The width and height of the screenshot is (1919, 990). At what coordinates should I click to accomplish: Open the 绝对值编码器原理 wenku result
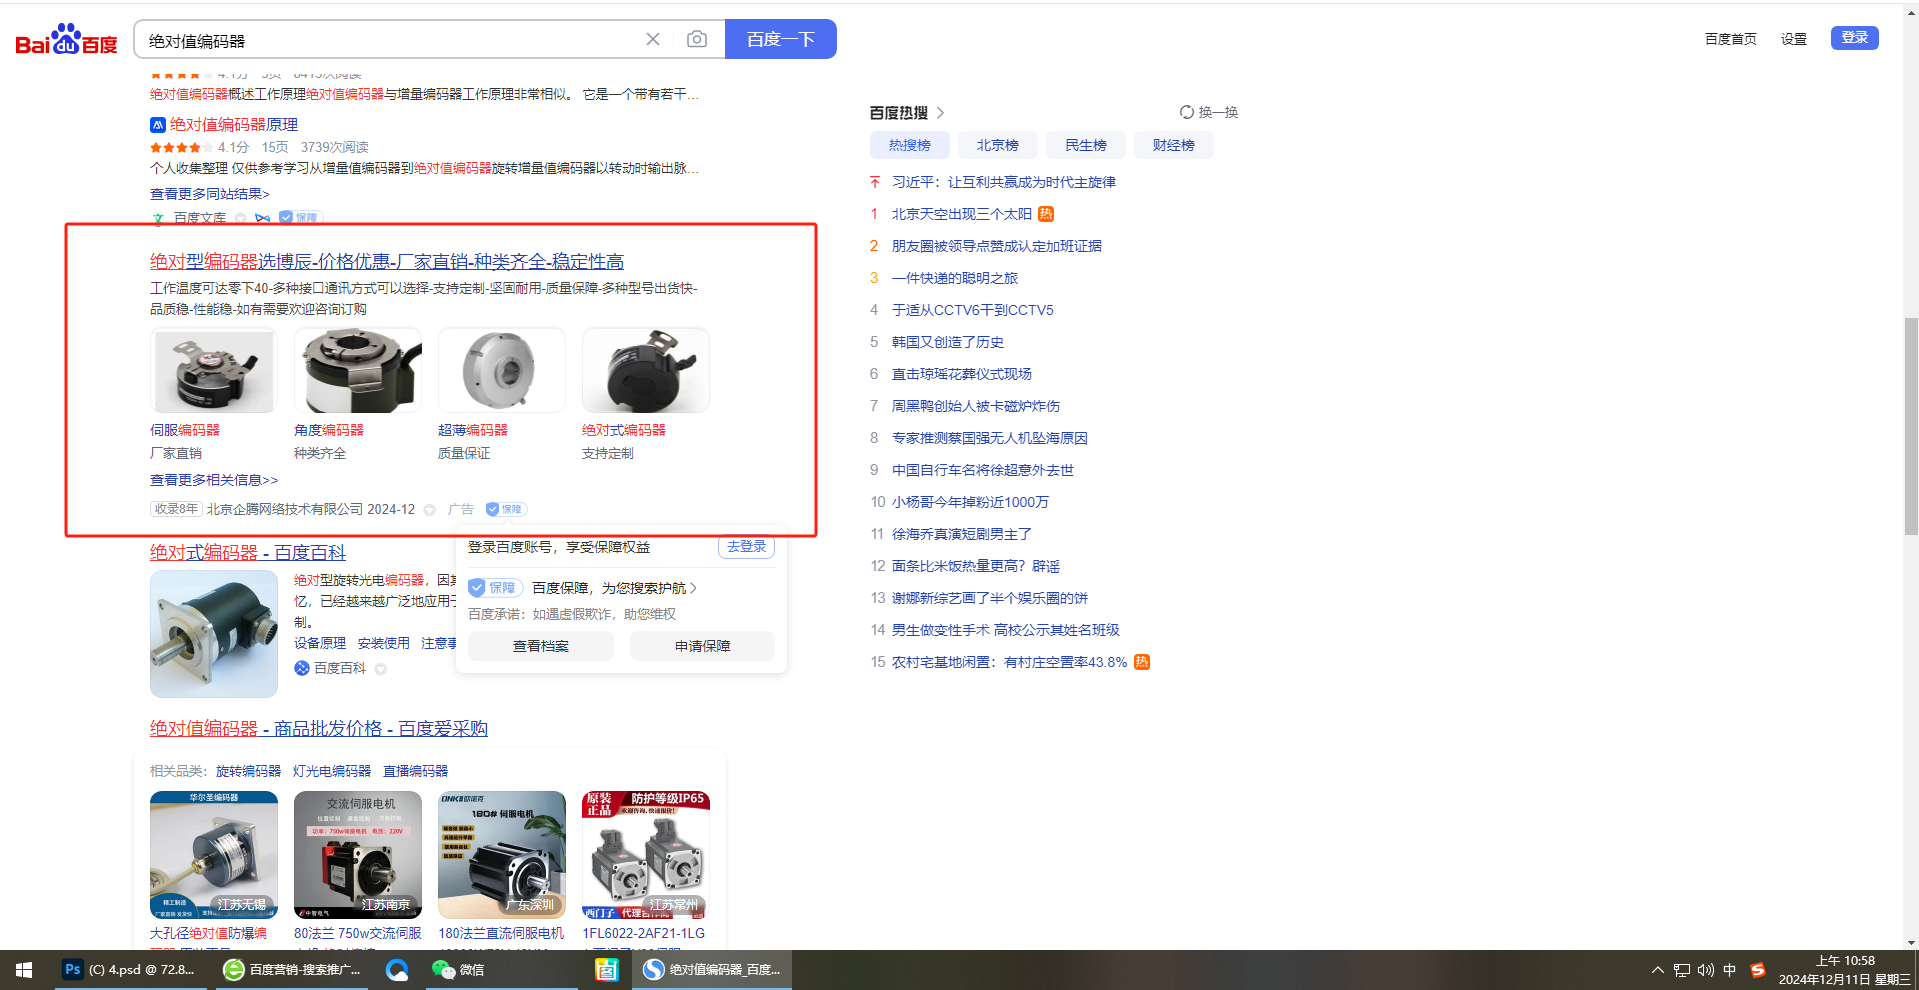[234, 125]
